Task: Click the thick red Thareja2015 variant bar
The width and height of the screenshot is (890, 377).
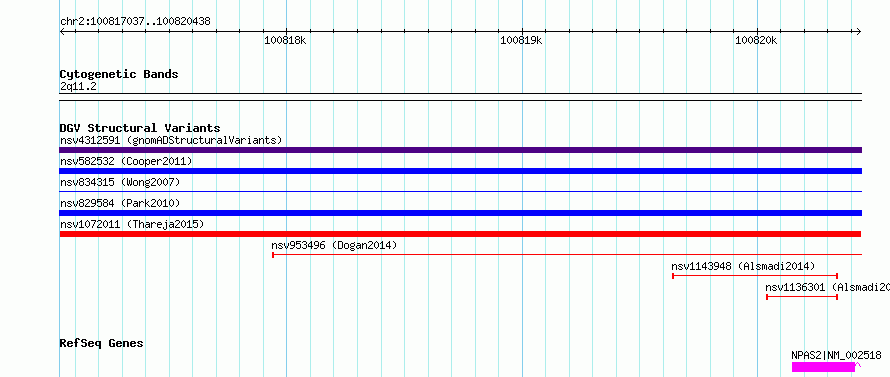Action: pyautogui.click(x=460, y=234)
